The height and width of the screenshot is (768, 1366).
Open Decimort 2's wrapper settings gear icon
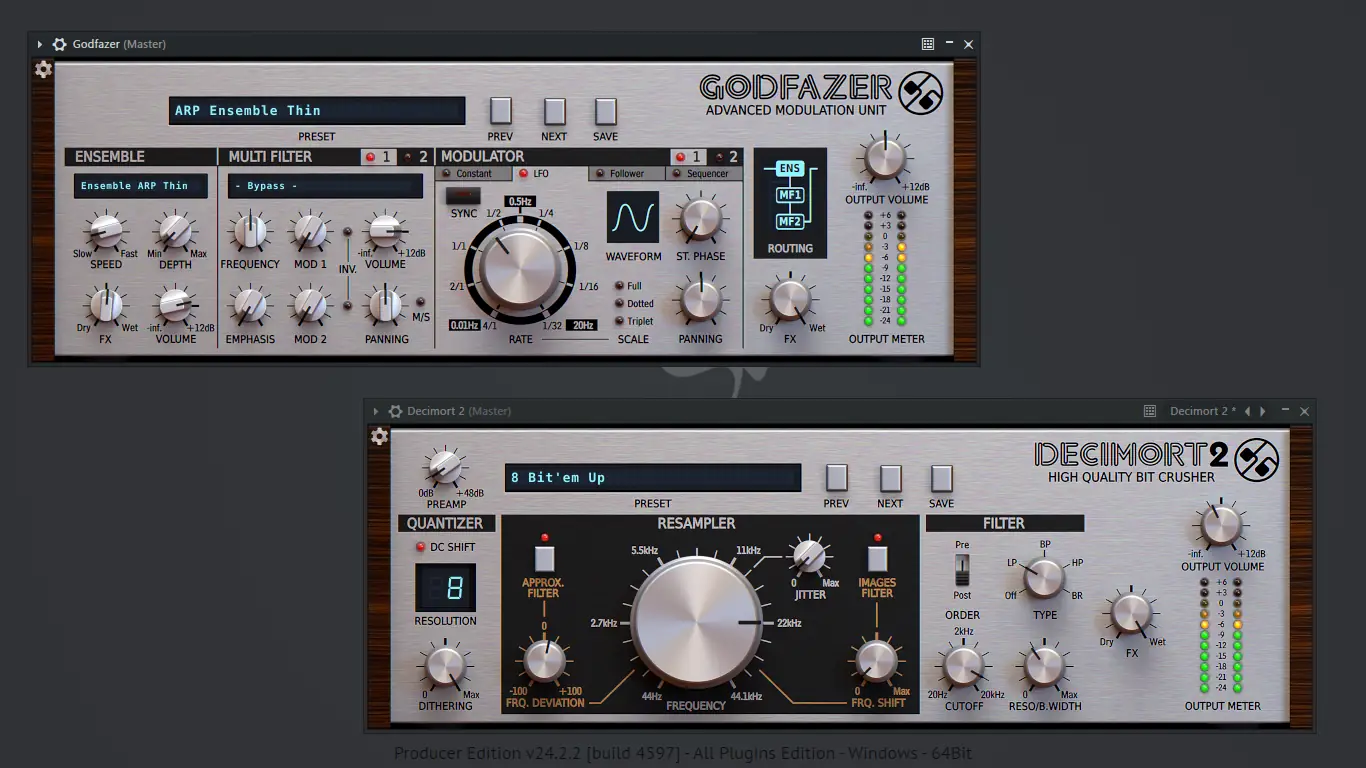click(x=379, y=436)
